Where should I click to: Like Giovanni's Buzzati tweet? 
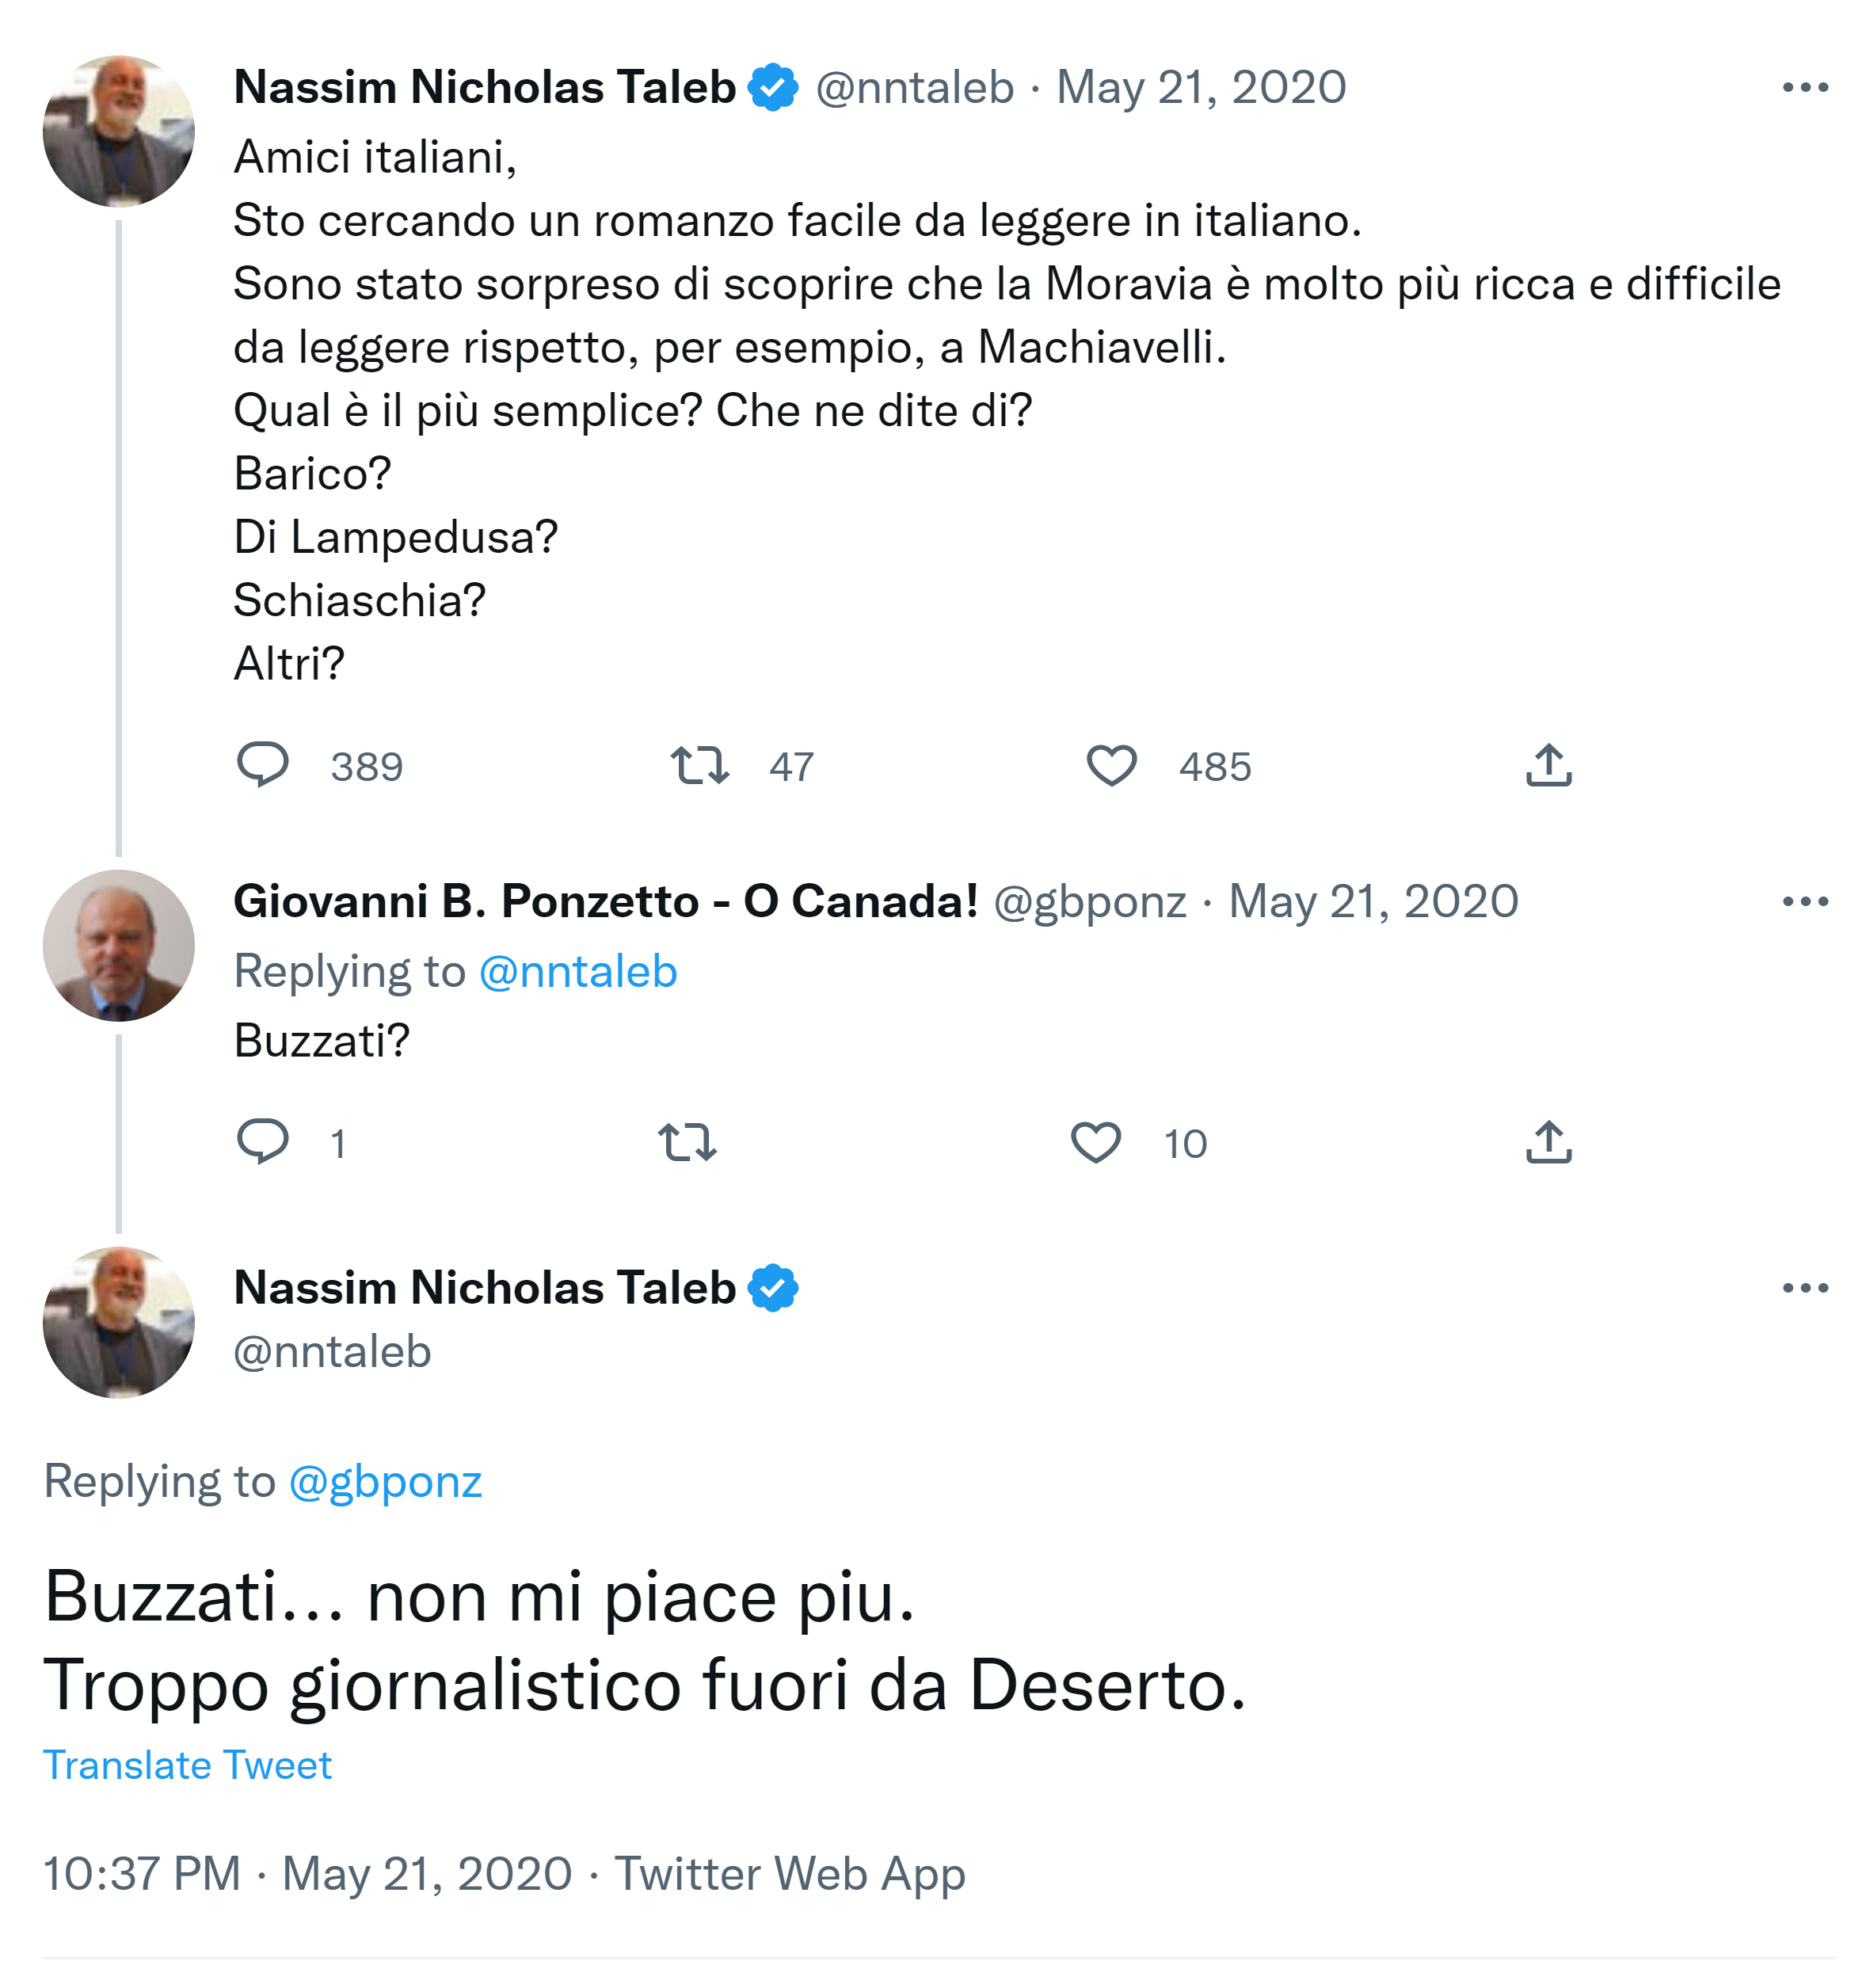pos(1096,1141)
